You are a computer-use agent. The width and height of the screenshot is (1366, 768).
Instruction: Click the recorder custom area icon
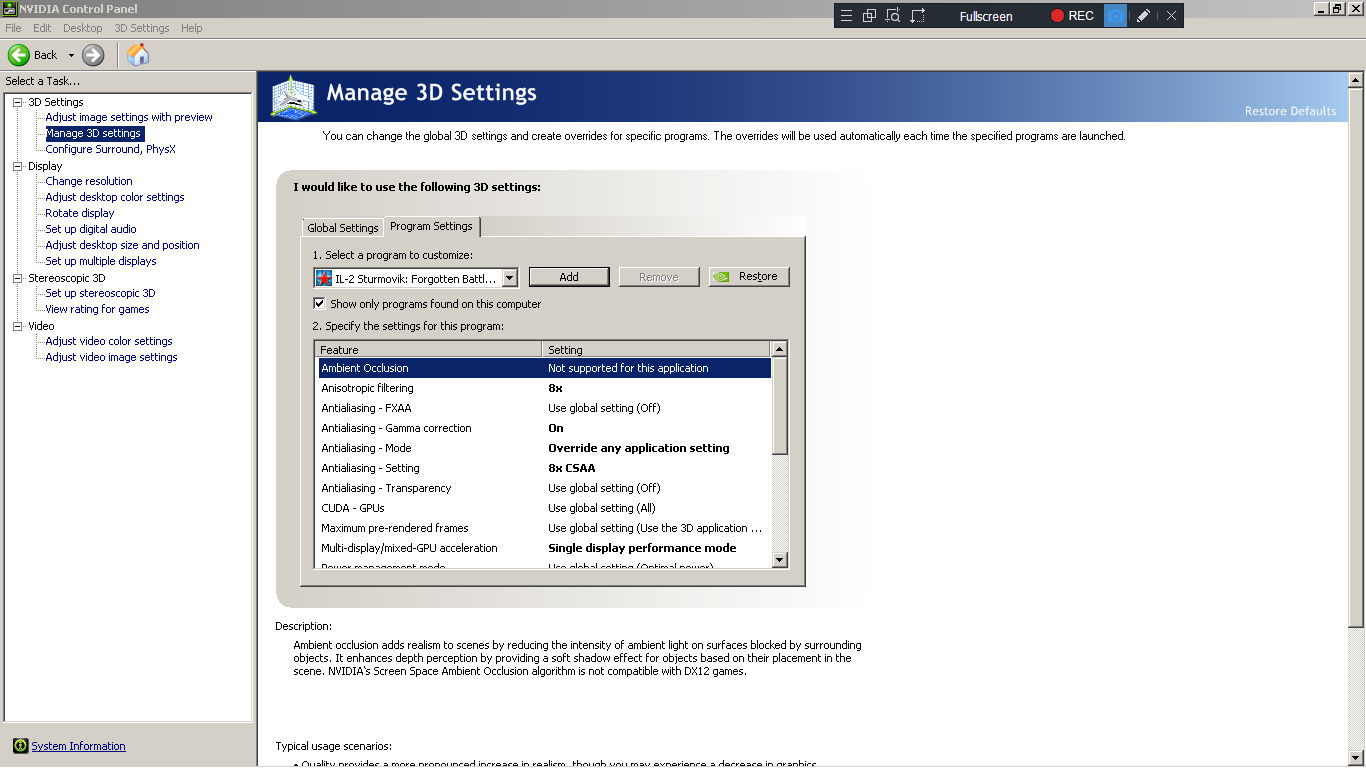click(x=917, y=16)
